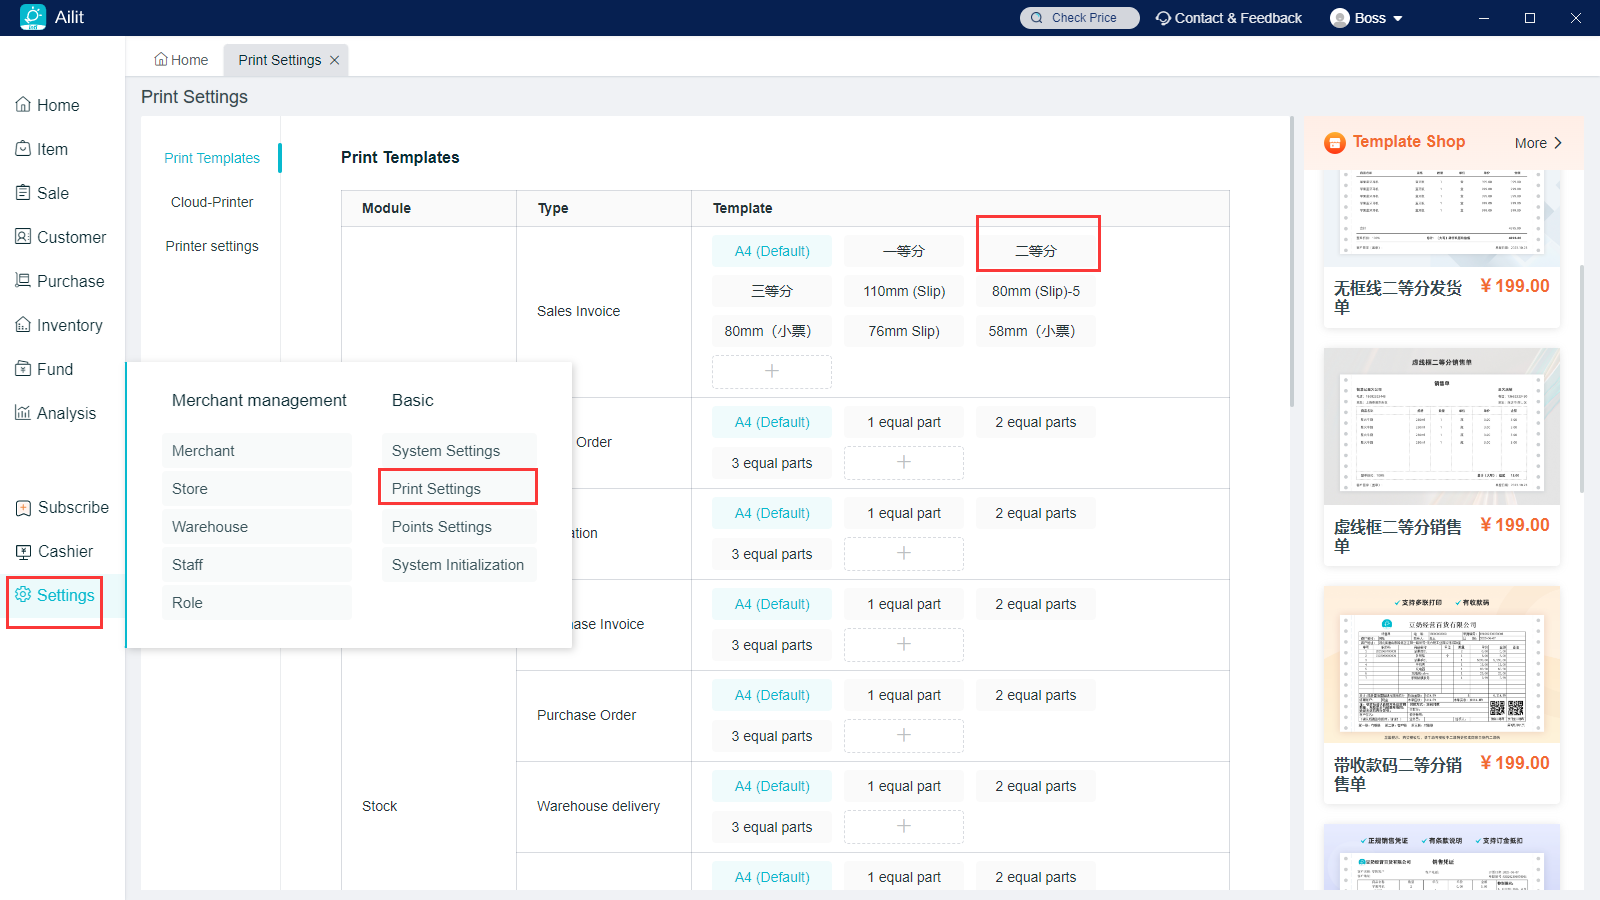Screen dimensions: 1600x900
Task: Click the Home icon in the sidebar
Action: click(x=23, y=105)
